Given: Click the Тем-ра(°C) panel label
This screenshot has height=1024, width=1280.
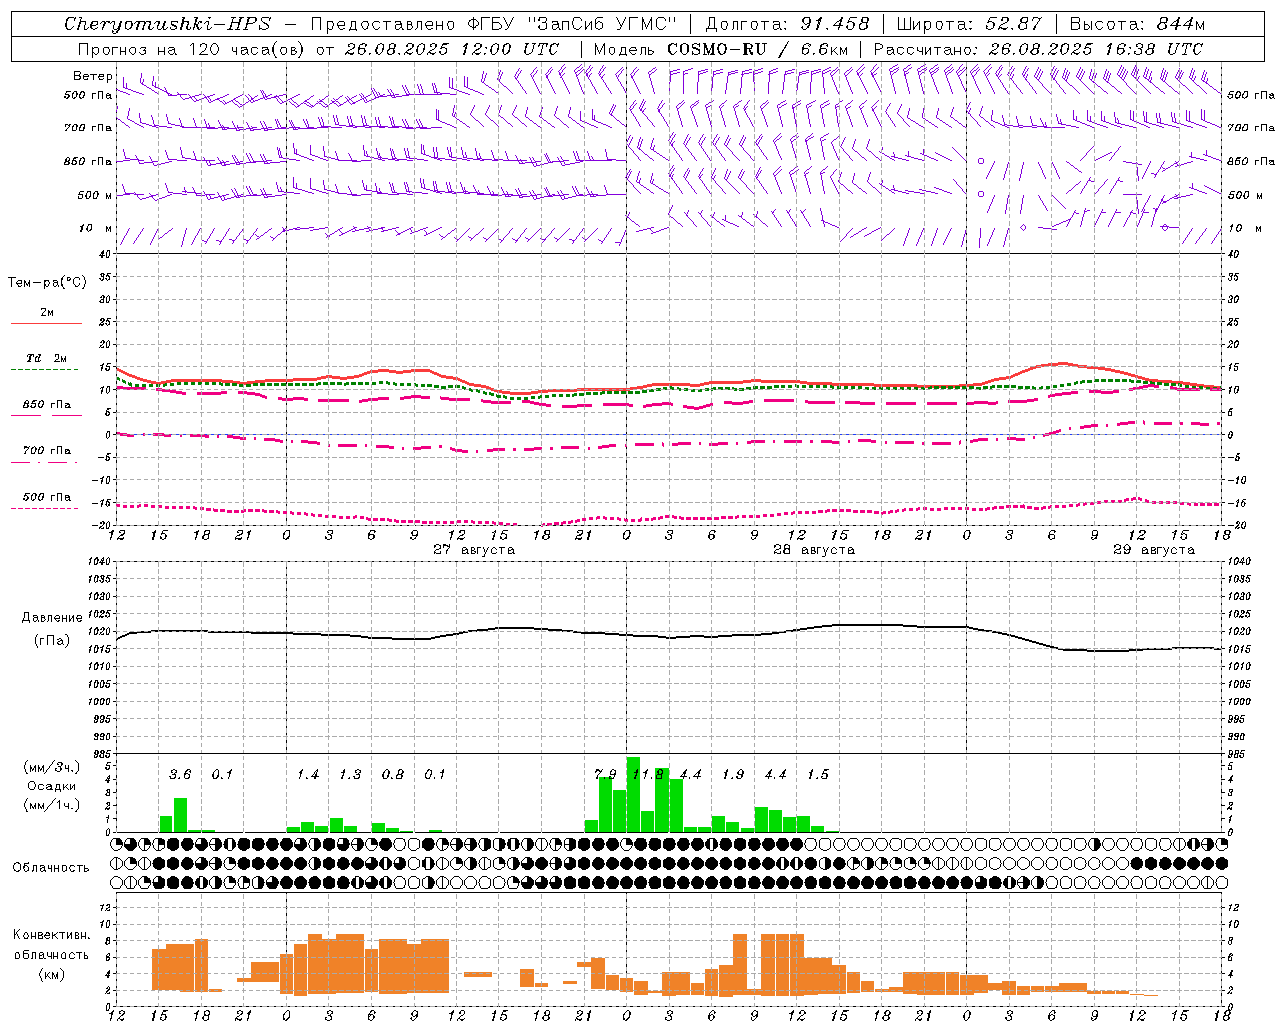Looking at the screenshot, I should coord(47,283).
